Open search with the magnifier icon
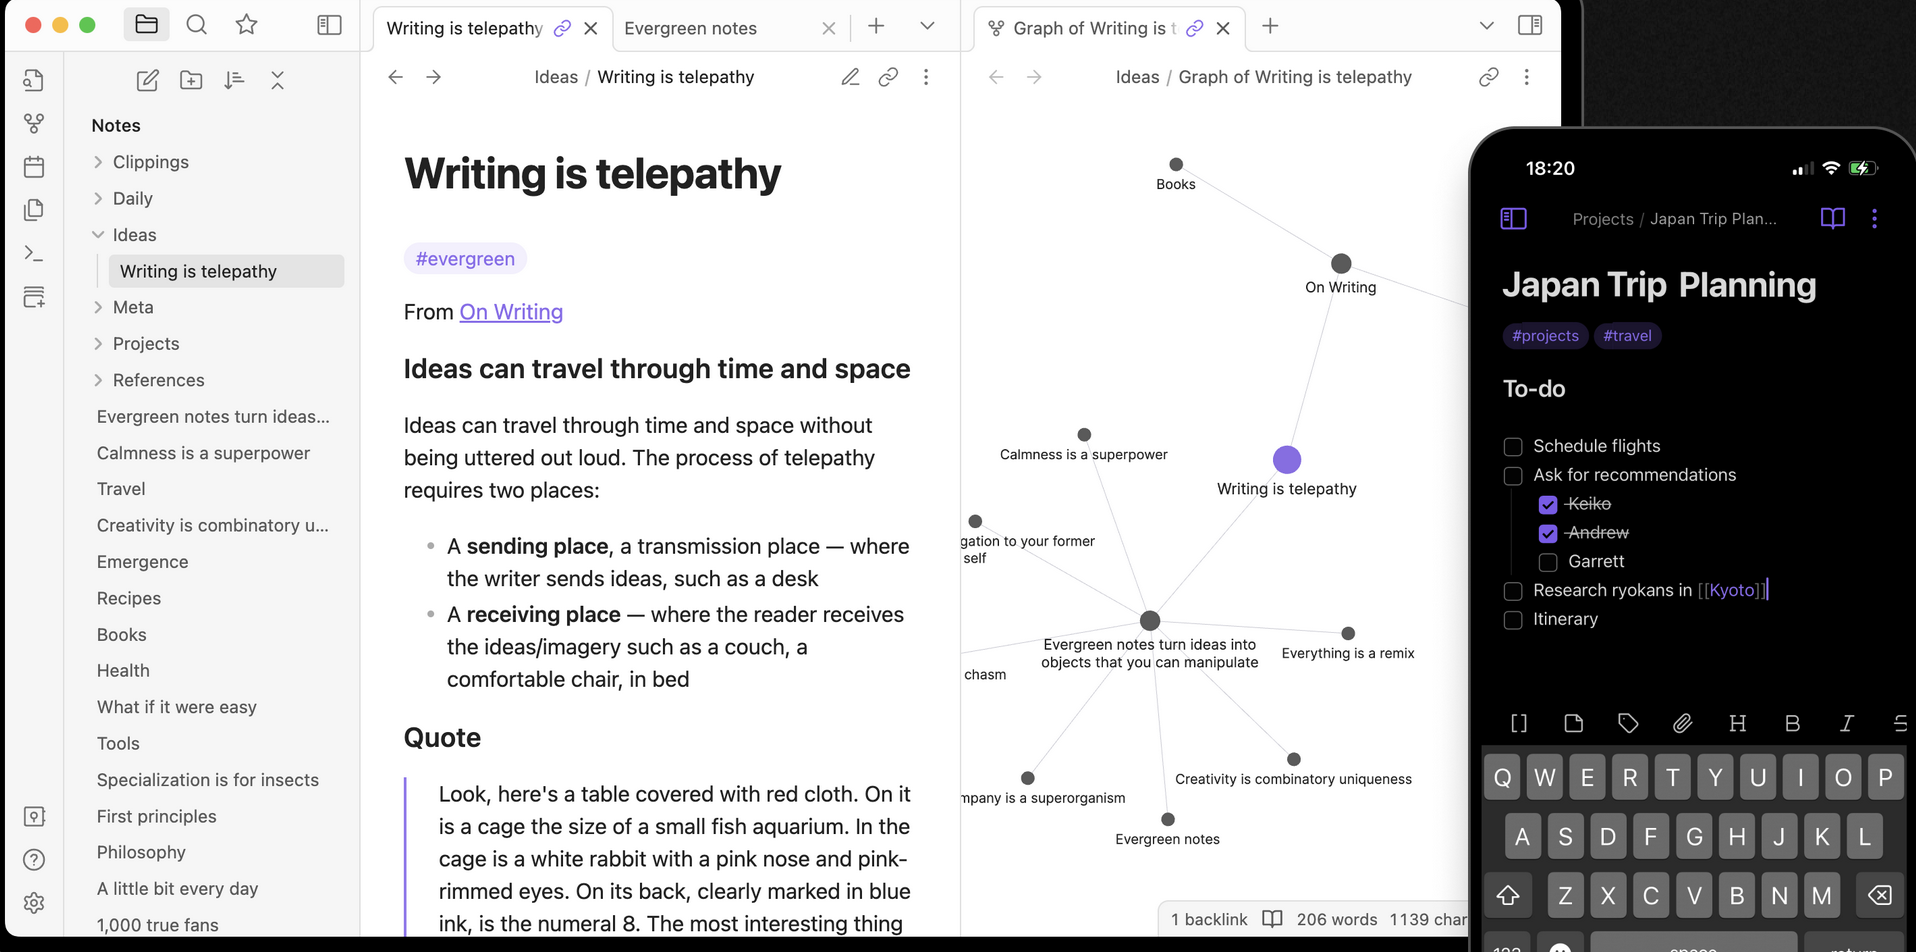Image resolution: width=1916 pixels, height=952 pixels. [x=197, y=25]
